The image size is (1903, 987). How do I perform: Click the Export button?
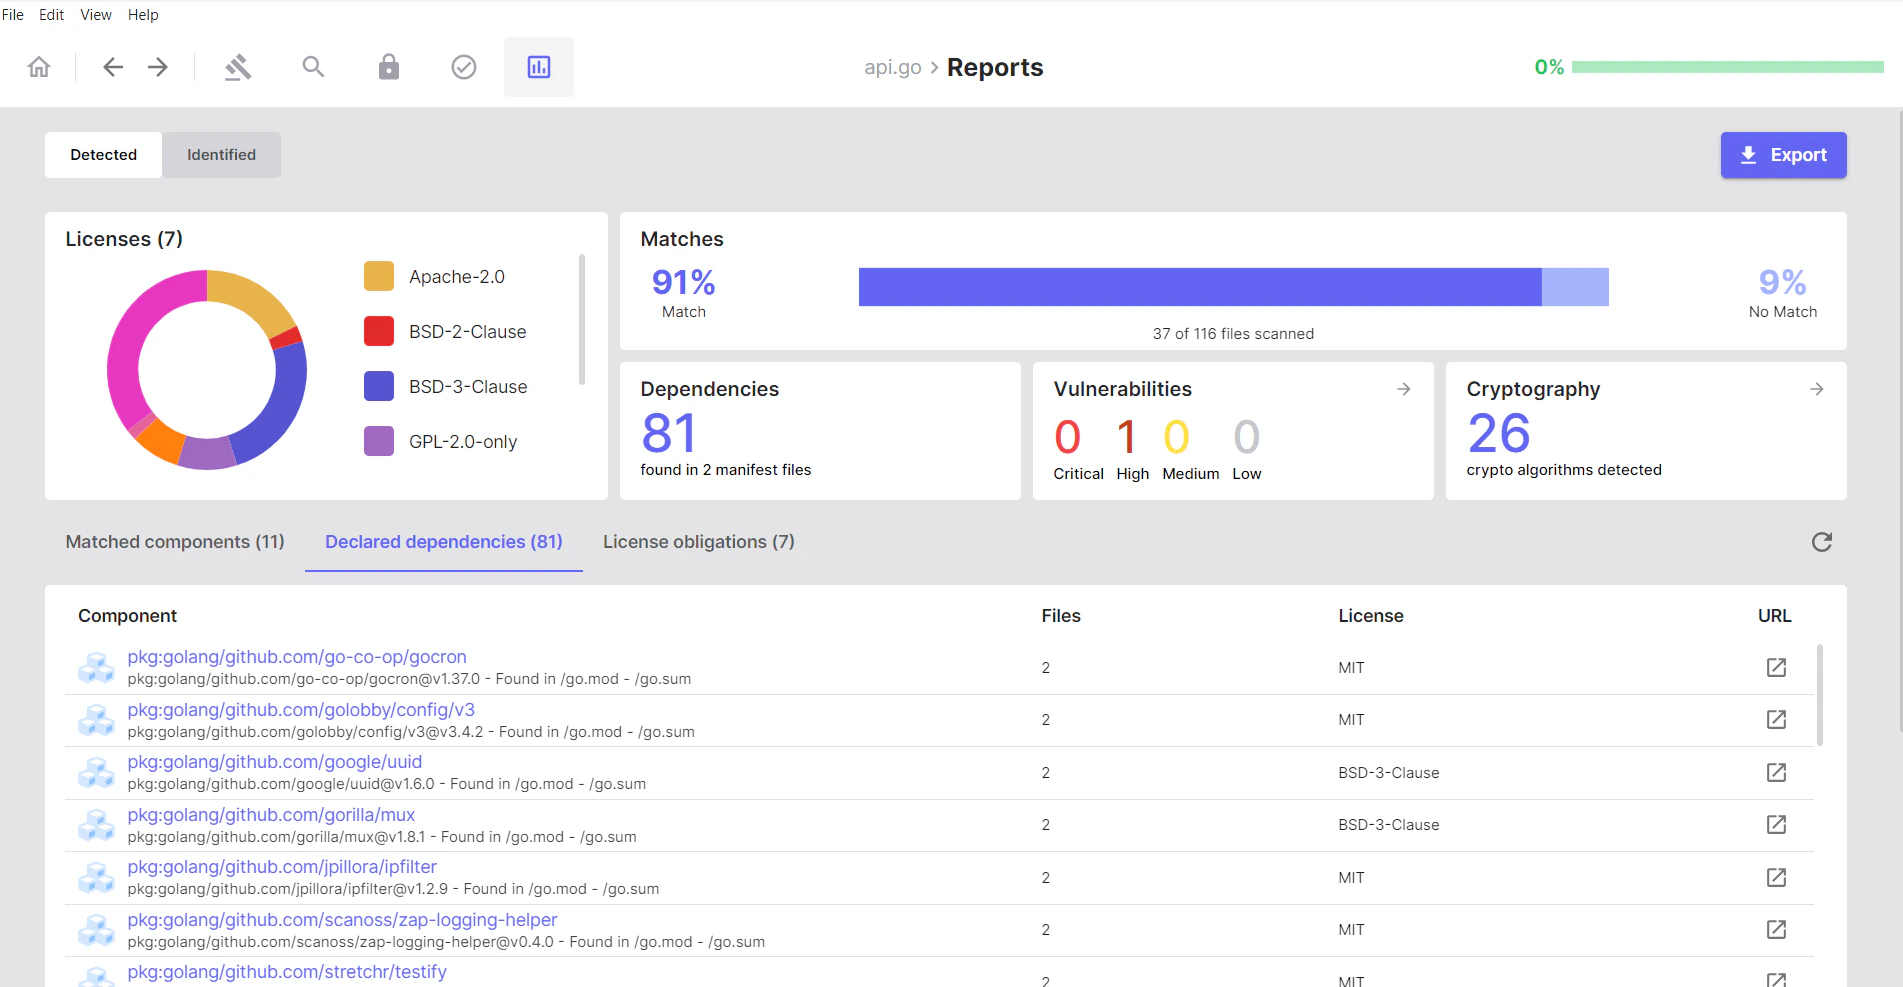tap(1783, 155)
